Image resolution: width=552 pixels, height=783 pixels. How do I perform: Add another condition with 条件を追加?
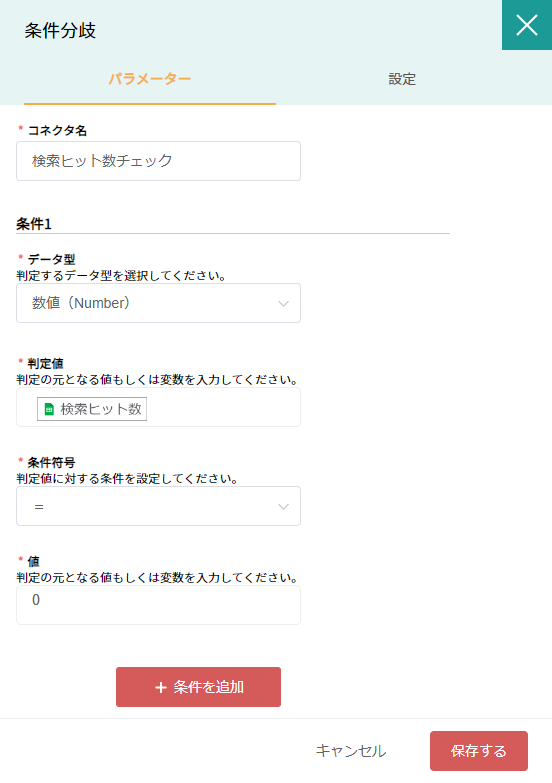[x=198, y=687]
